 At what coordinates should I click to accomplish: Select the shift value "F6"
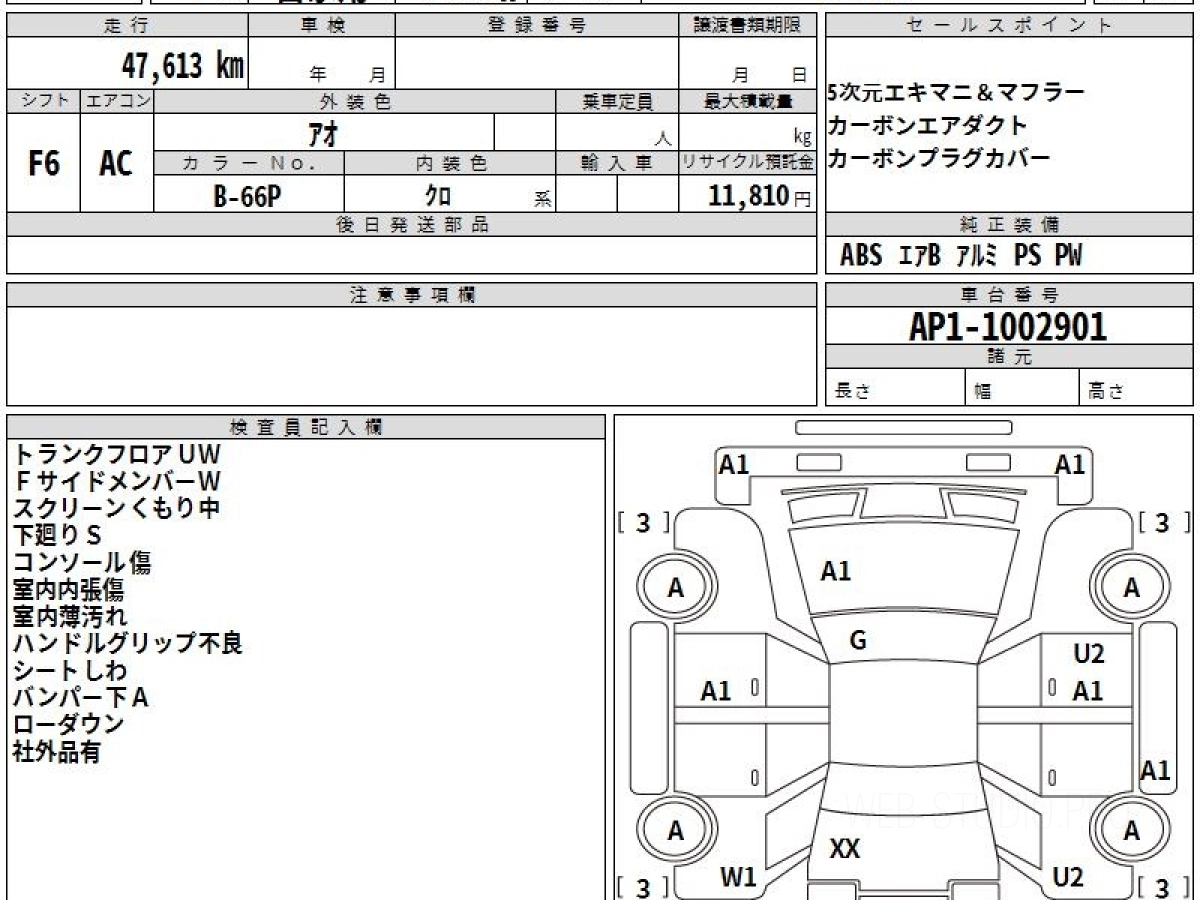click(x=43, y=164)
